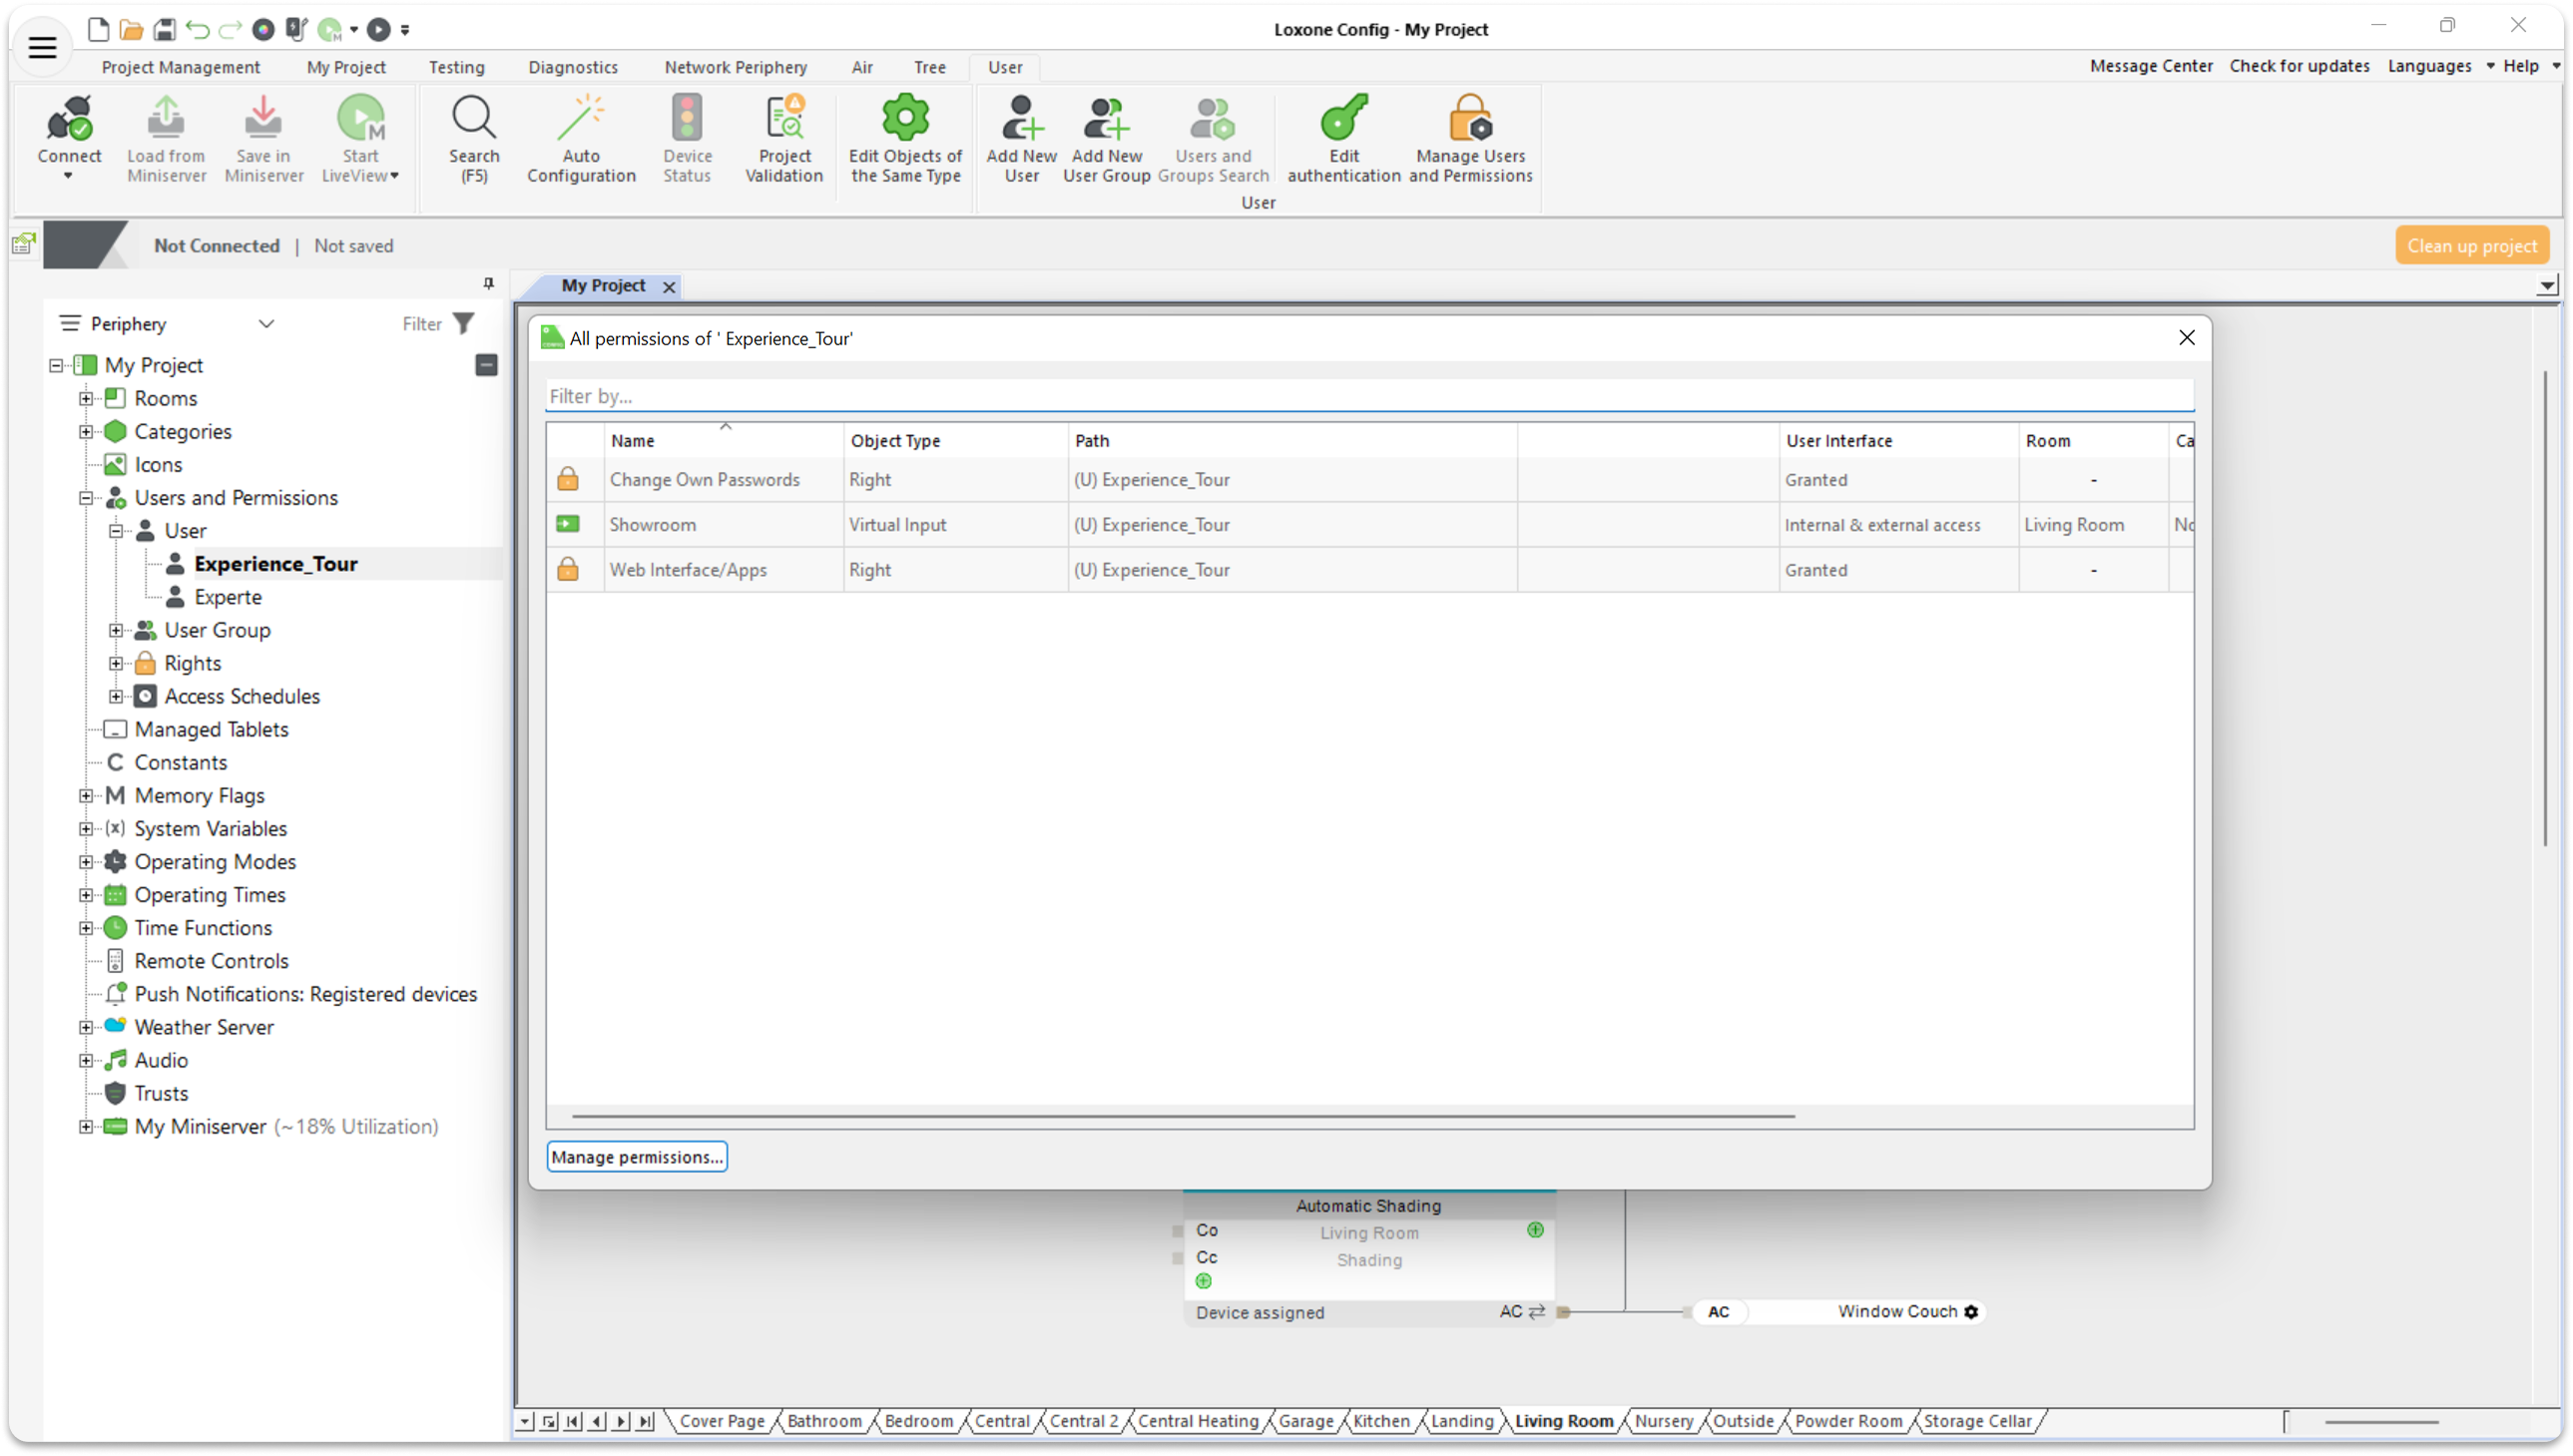Open the Periphery dropdown chevron
Screen dimensions: 2573x1456
point(266,324)
